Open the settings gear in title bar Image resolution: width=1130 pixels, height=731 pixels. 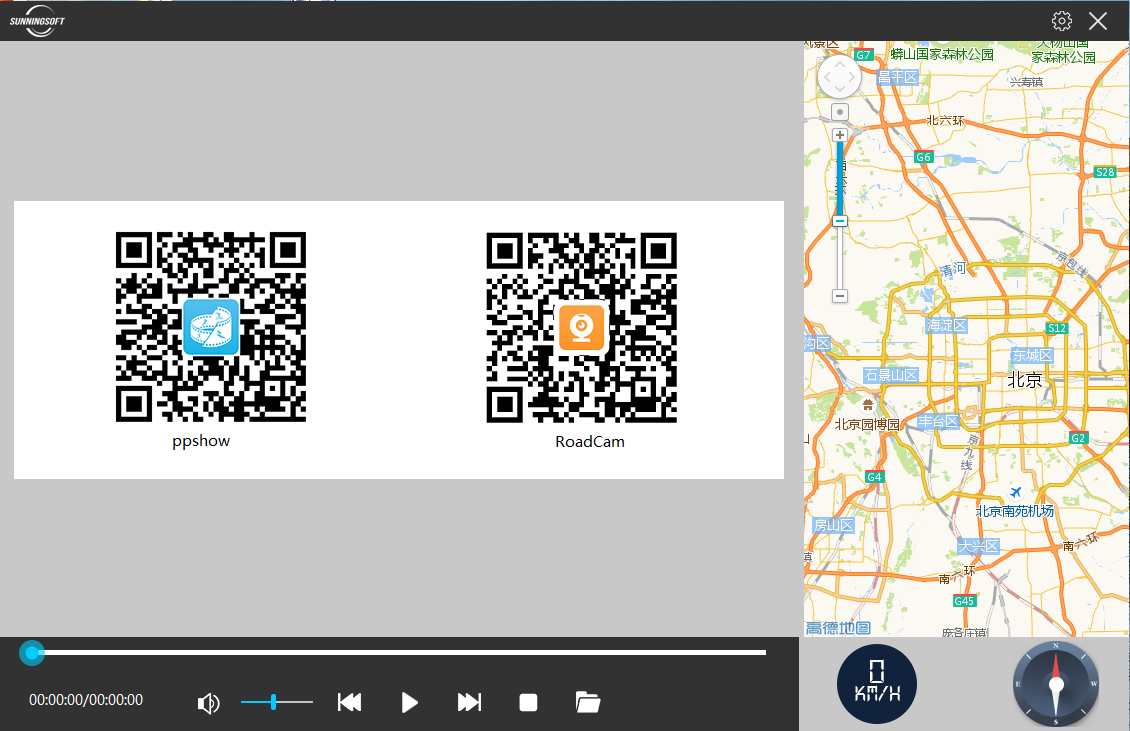click(1062, 21)
